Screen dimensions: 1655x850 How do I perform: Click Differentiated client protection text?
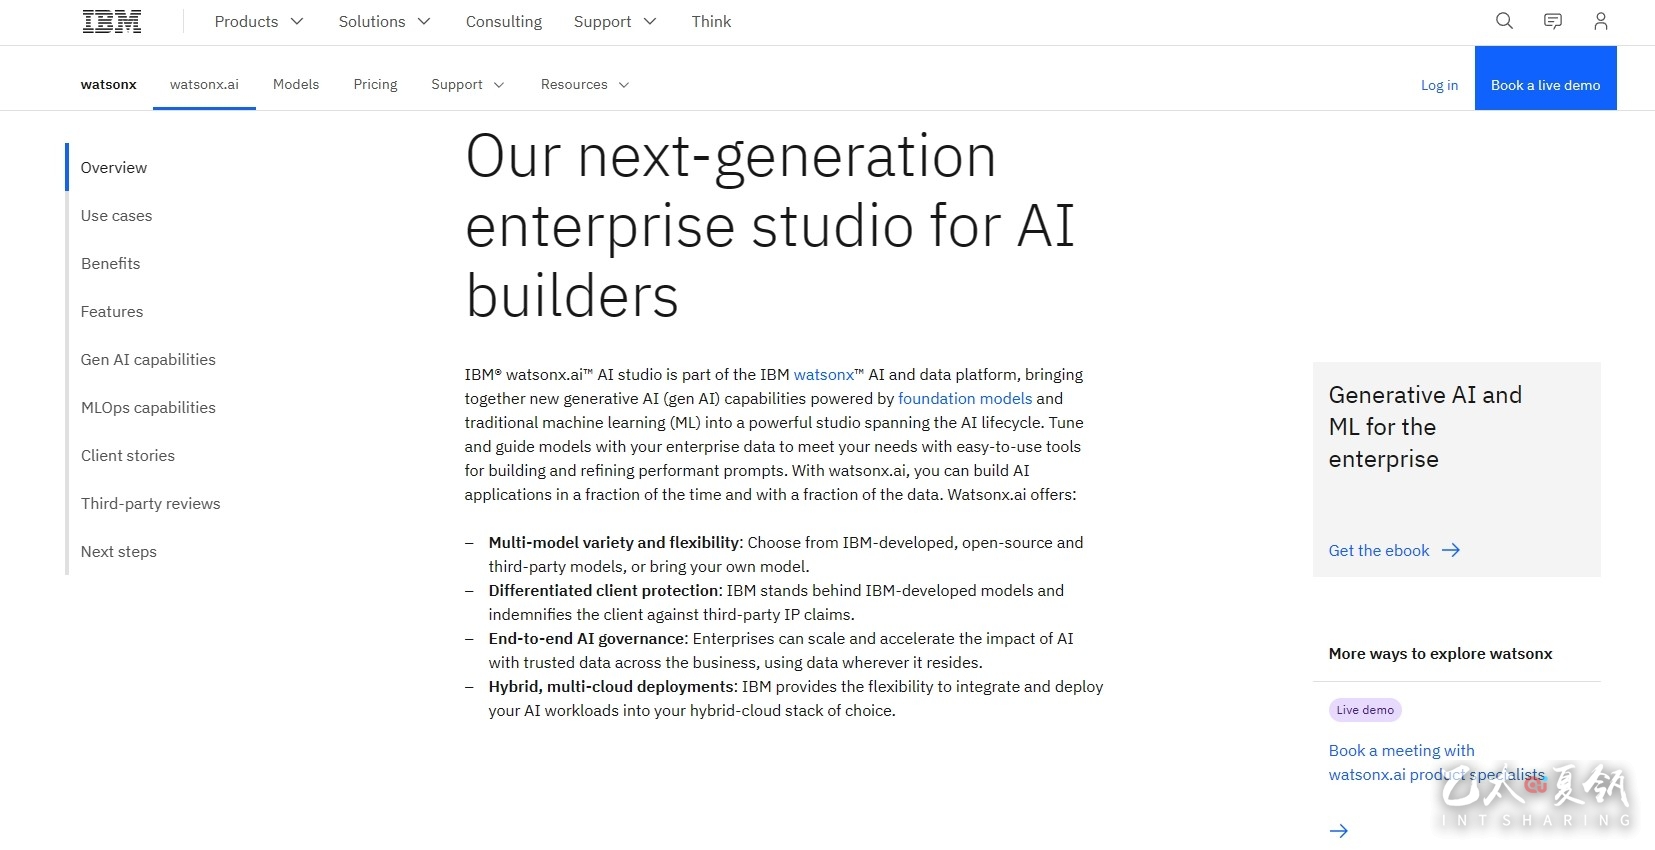[604, 590]
